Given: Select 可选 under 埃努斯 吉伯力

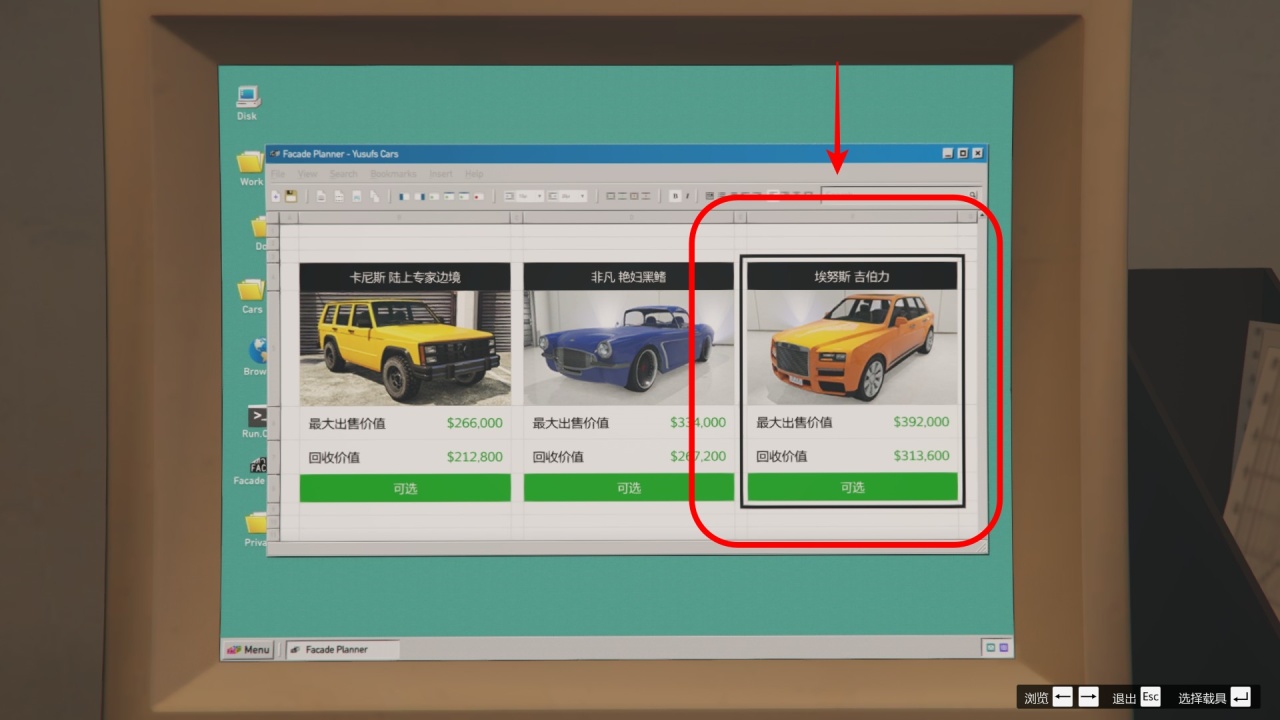Looking at the screenshot, I should [x=852, y=487].
